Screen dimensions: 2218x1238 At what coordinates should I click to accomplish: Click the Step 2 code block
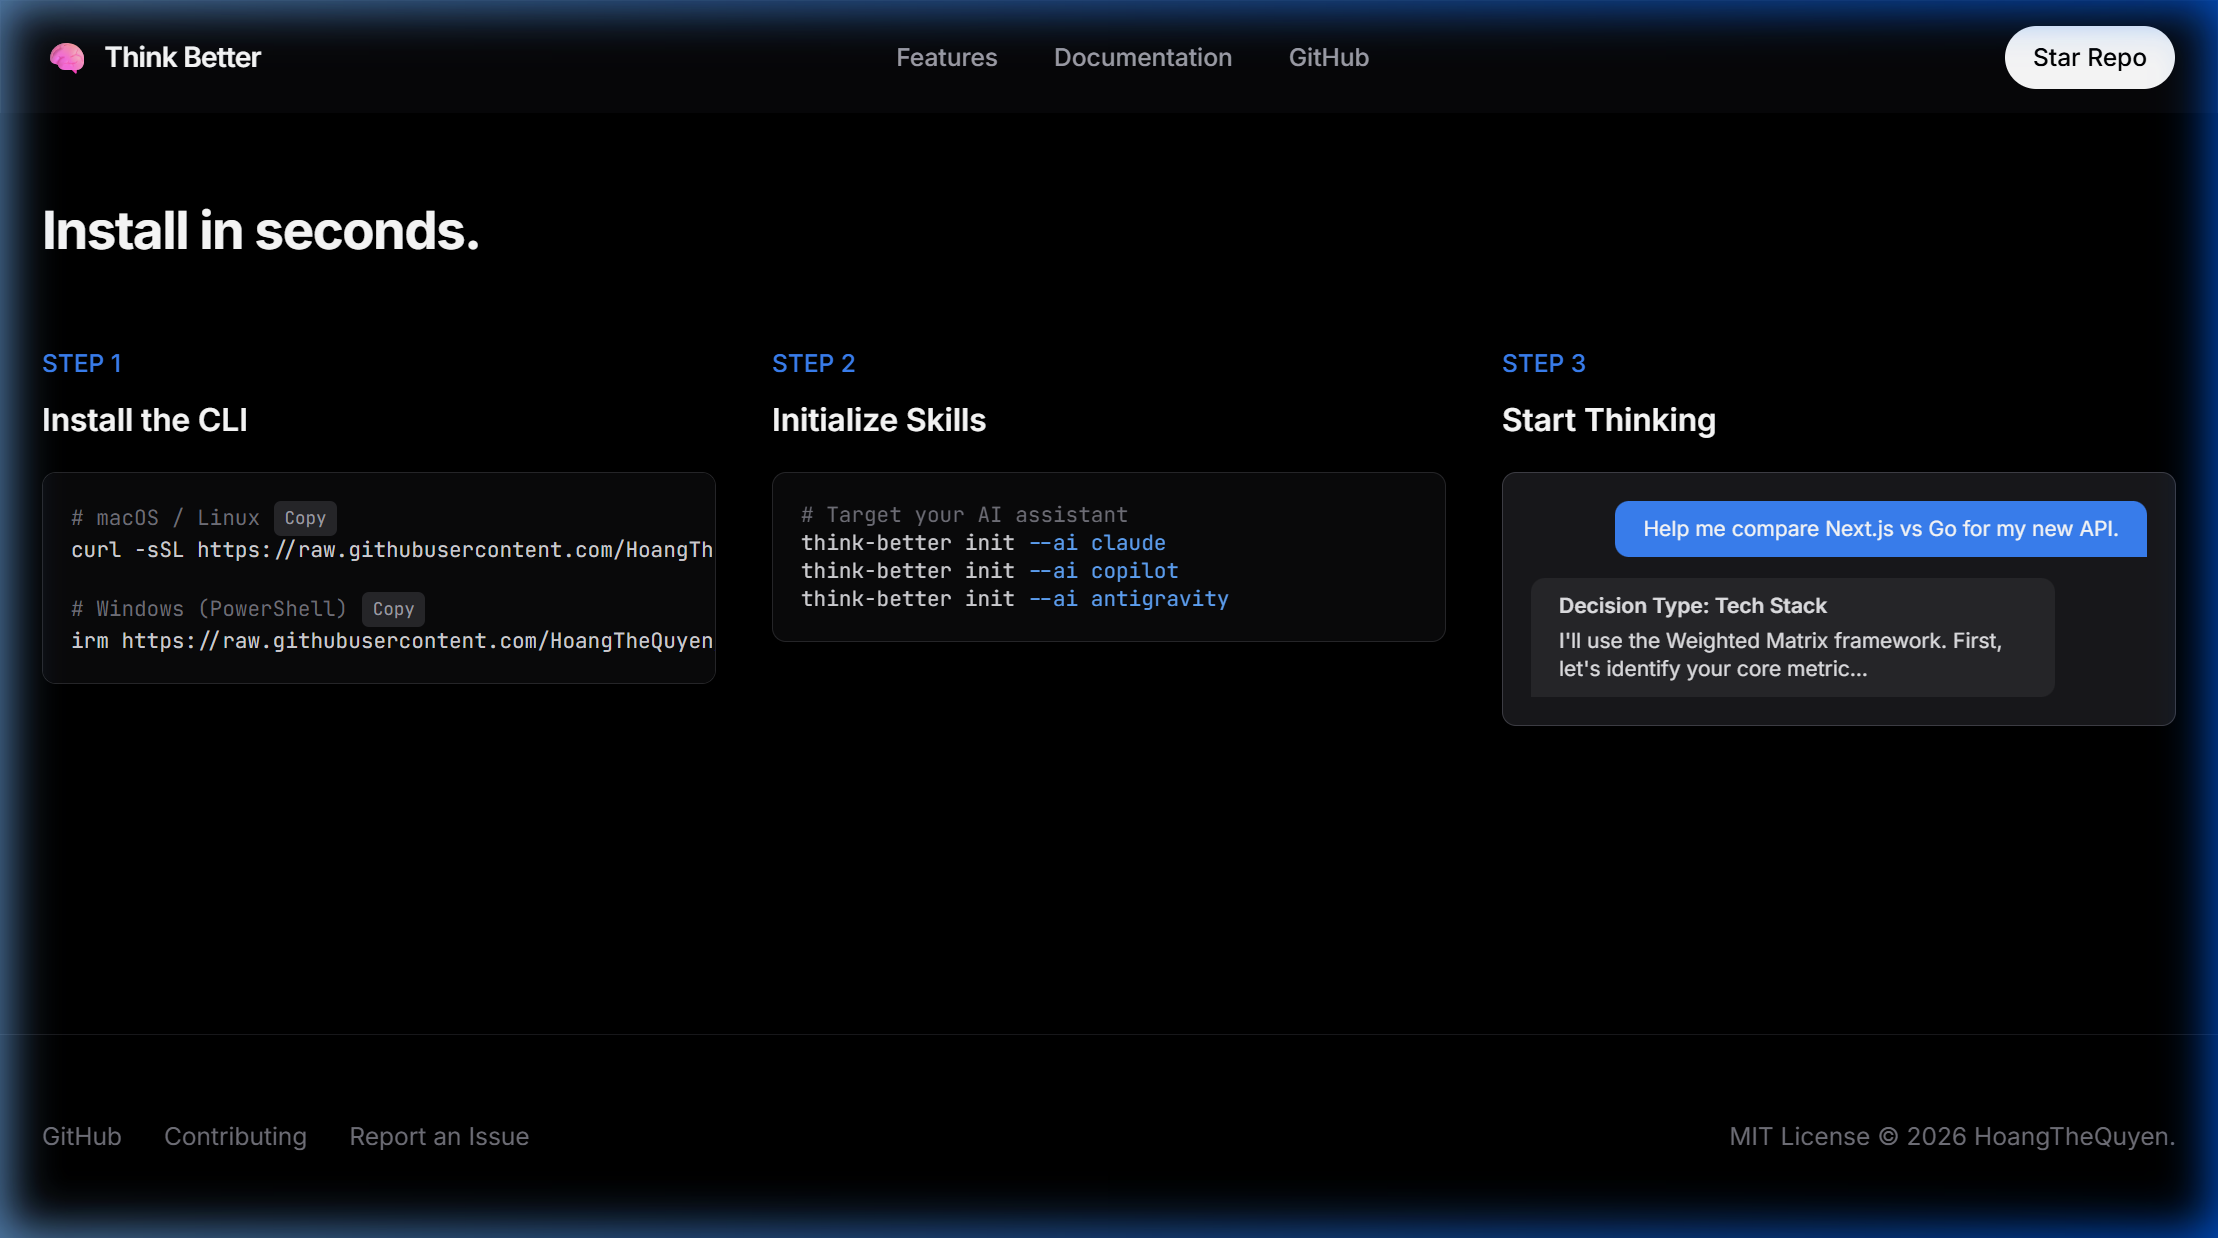coord(1107,556)
